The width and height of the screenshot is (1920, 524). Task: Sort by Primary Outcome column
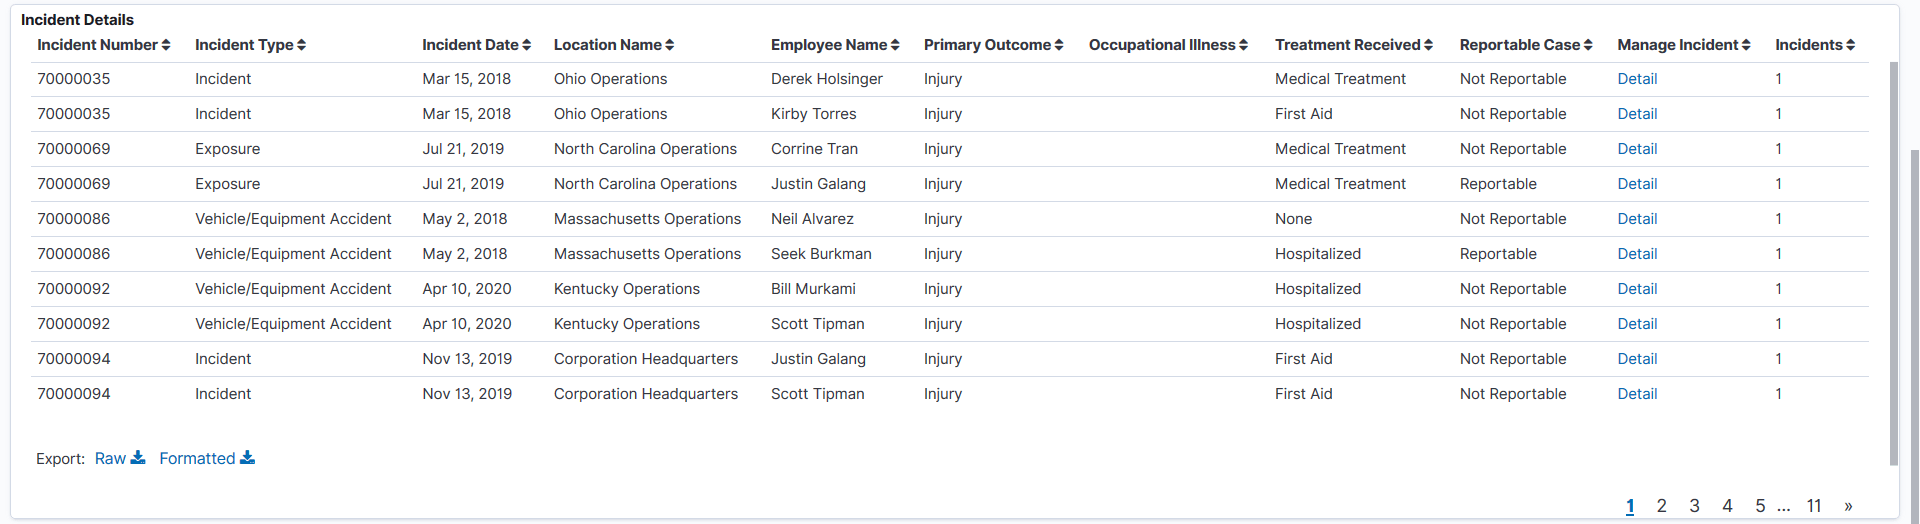(x=1058, y=45)
